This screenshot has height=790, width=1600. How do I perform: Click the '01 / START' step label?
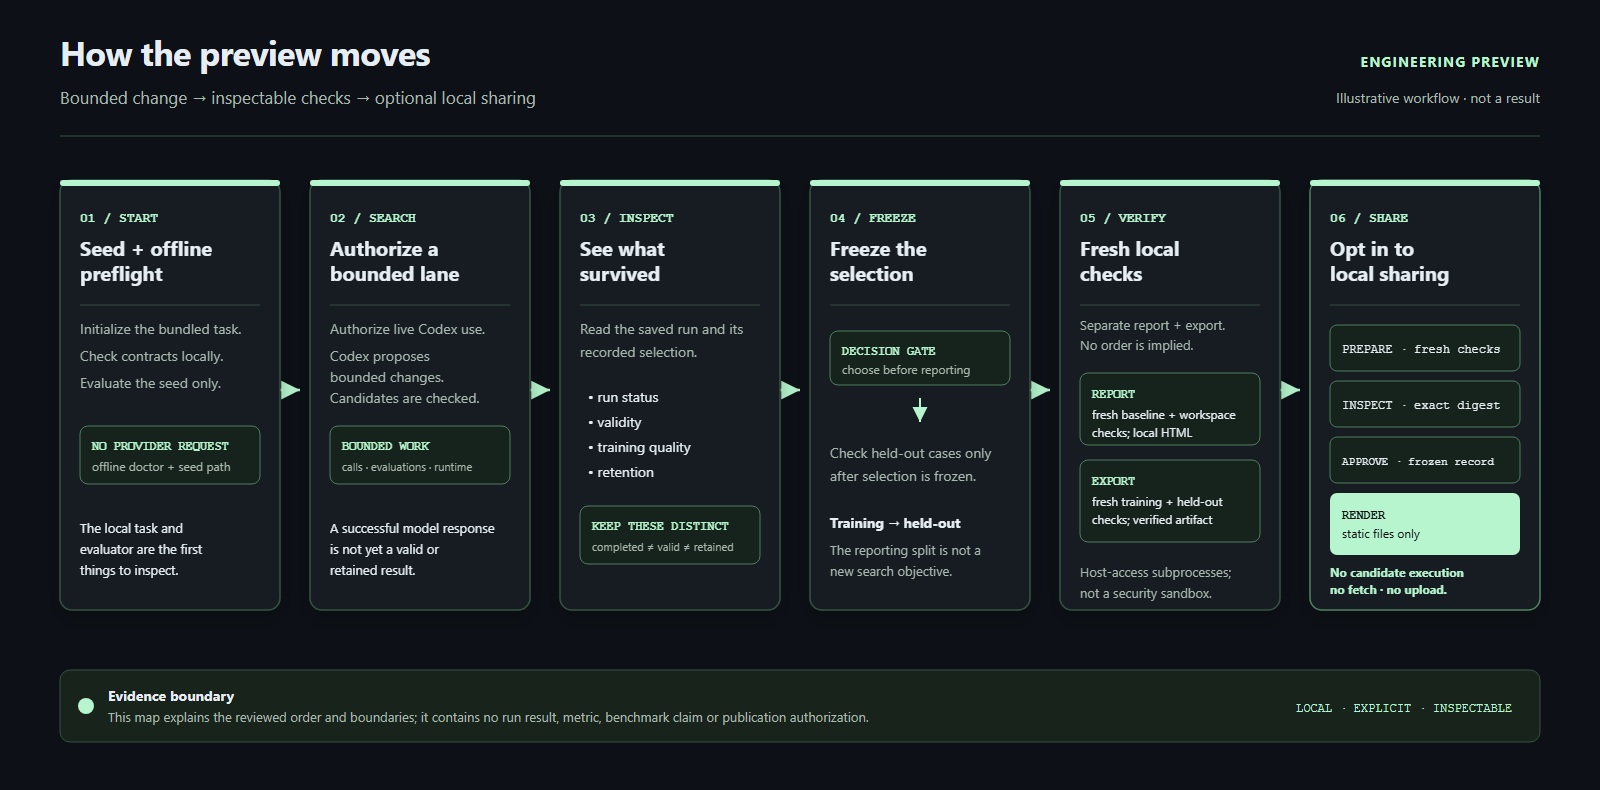pyautogui.click(x=119, y=218)
